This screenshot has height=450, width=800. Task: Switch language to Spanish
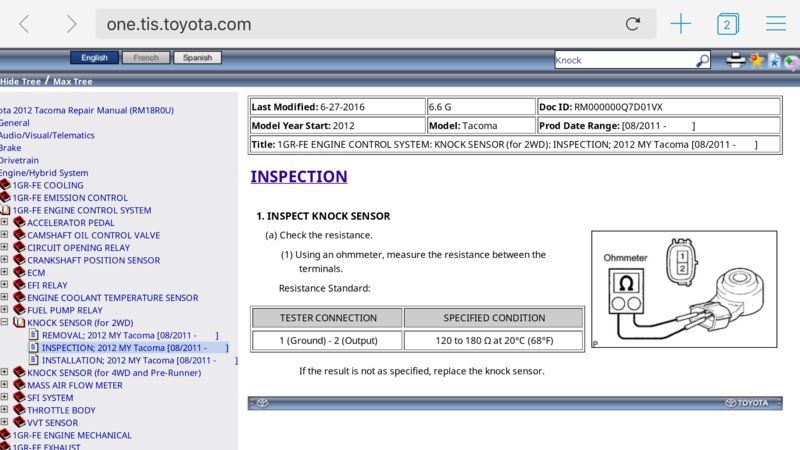(197, 58)
